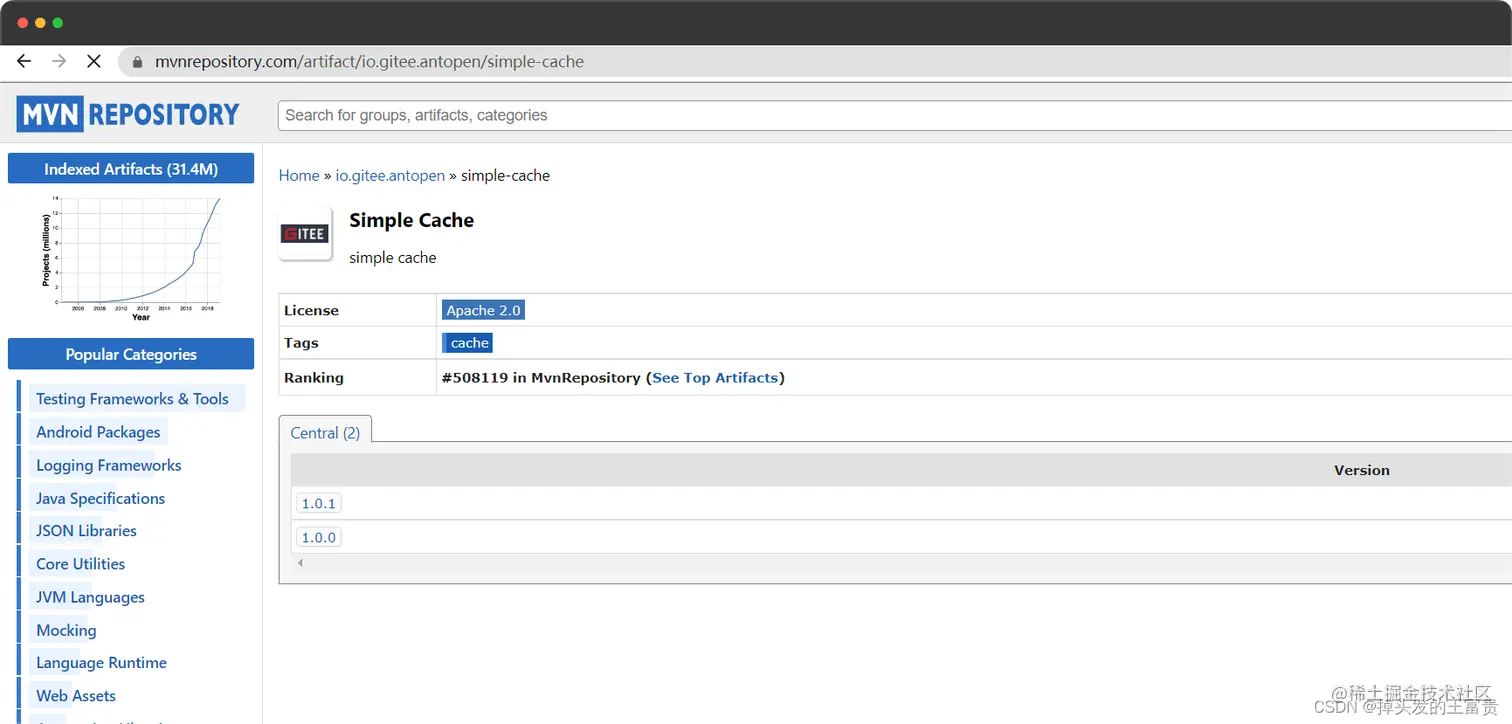The image size is (1512, 724).
Task: Open Language Runtime category
Action: 101,662
